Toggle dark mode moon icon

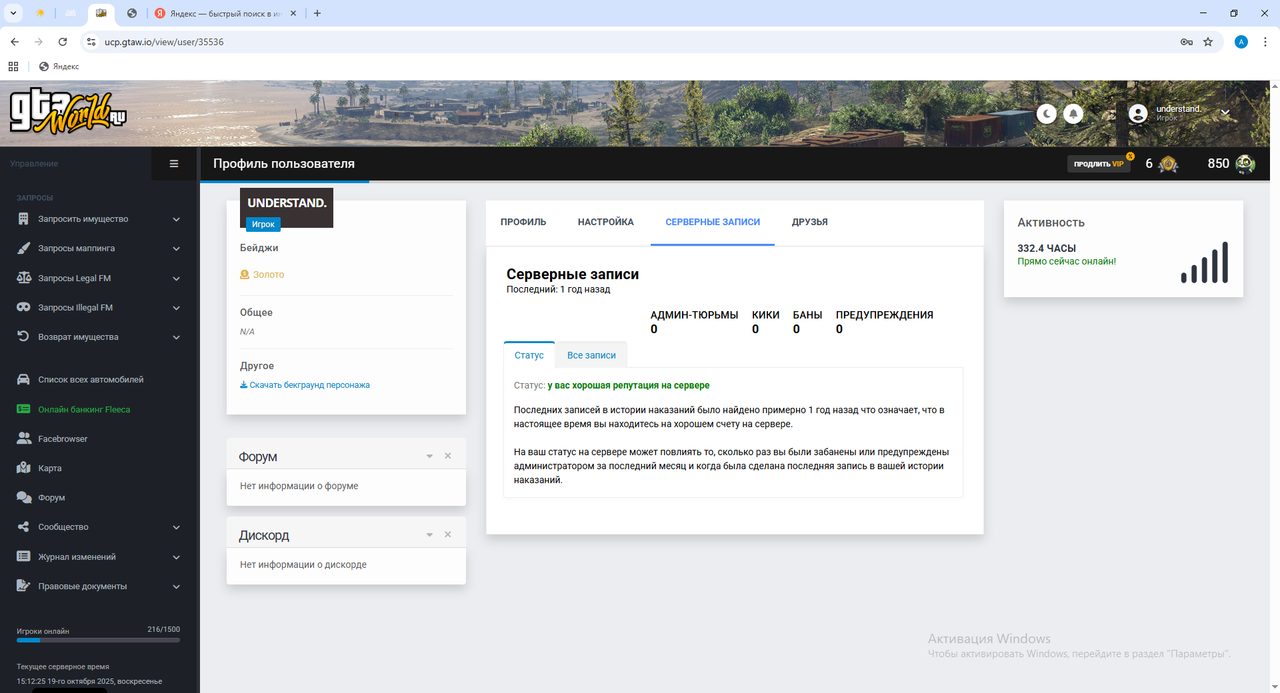click(1047, 113)
